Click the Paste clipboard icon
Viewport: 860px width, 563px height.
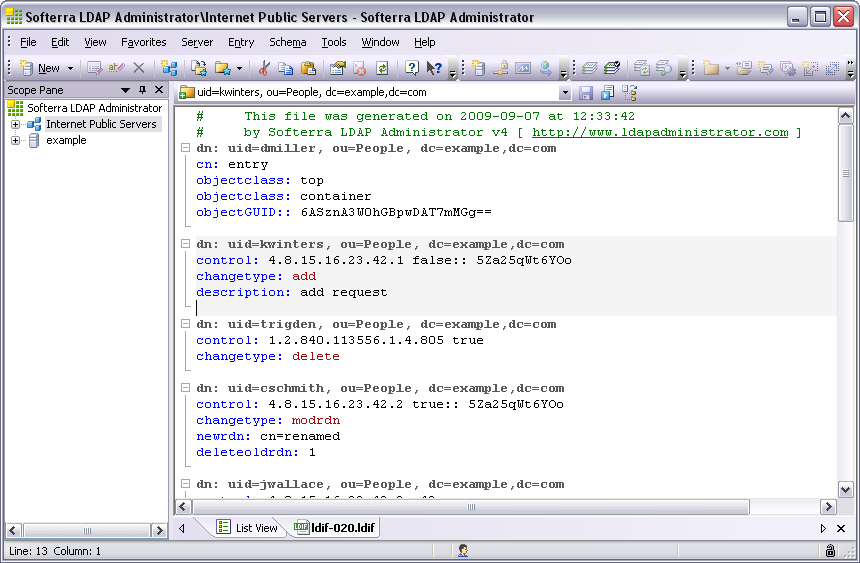point(308,68)
